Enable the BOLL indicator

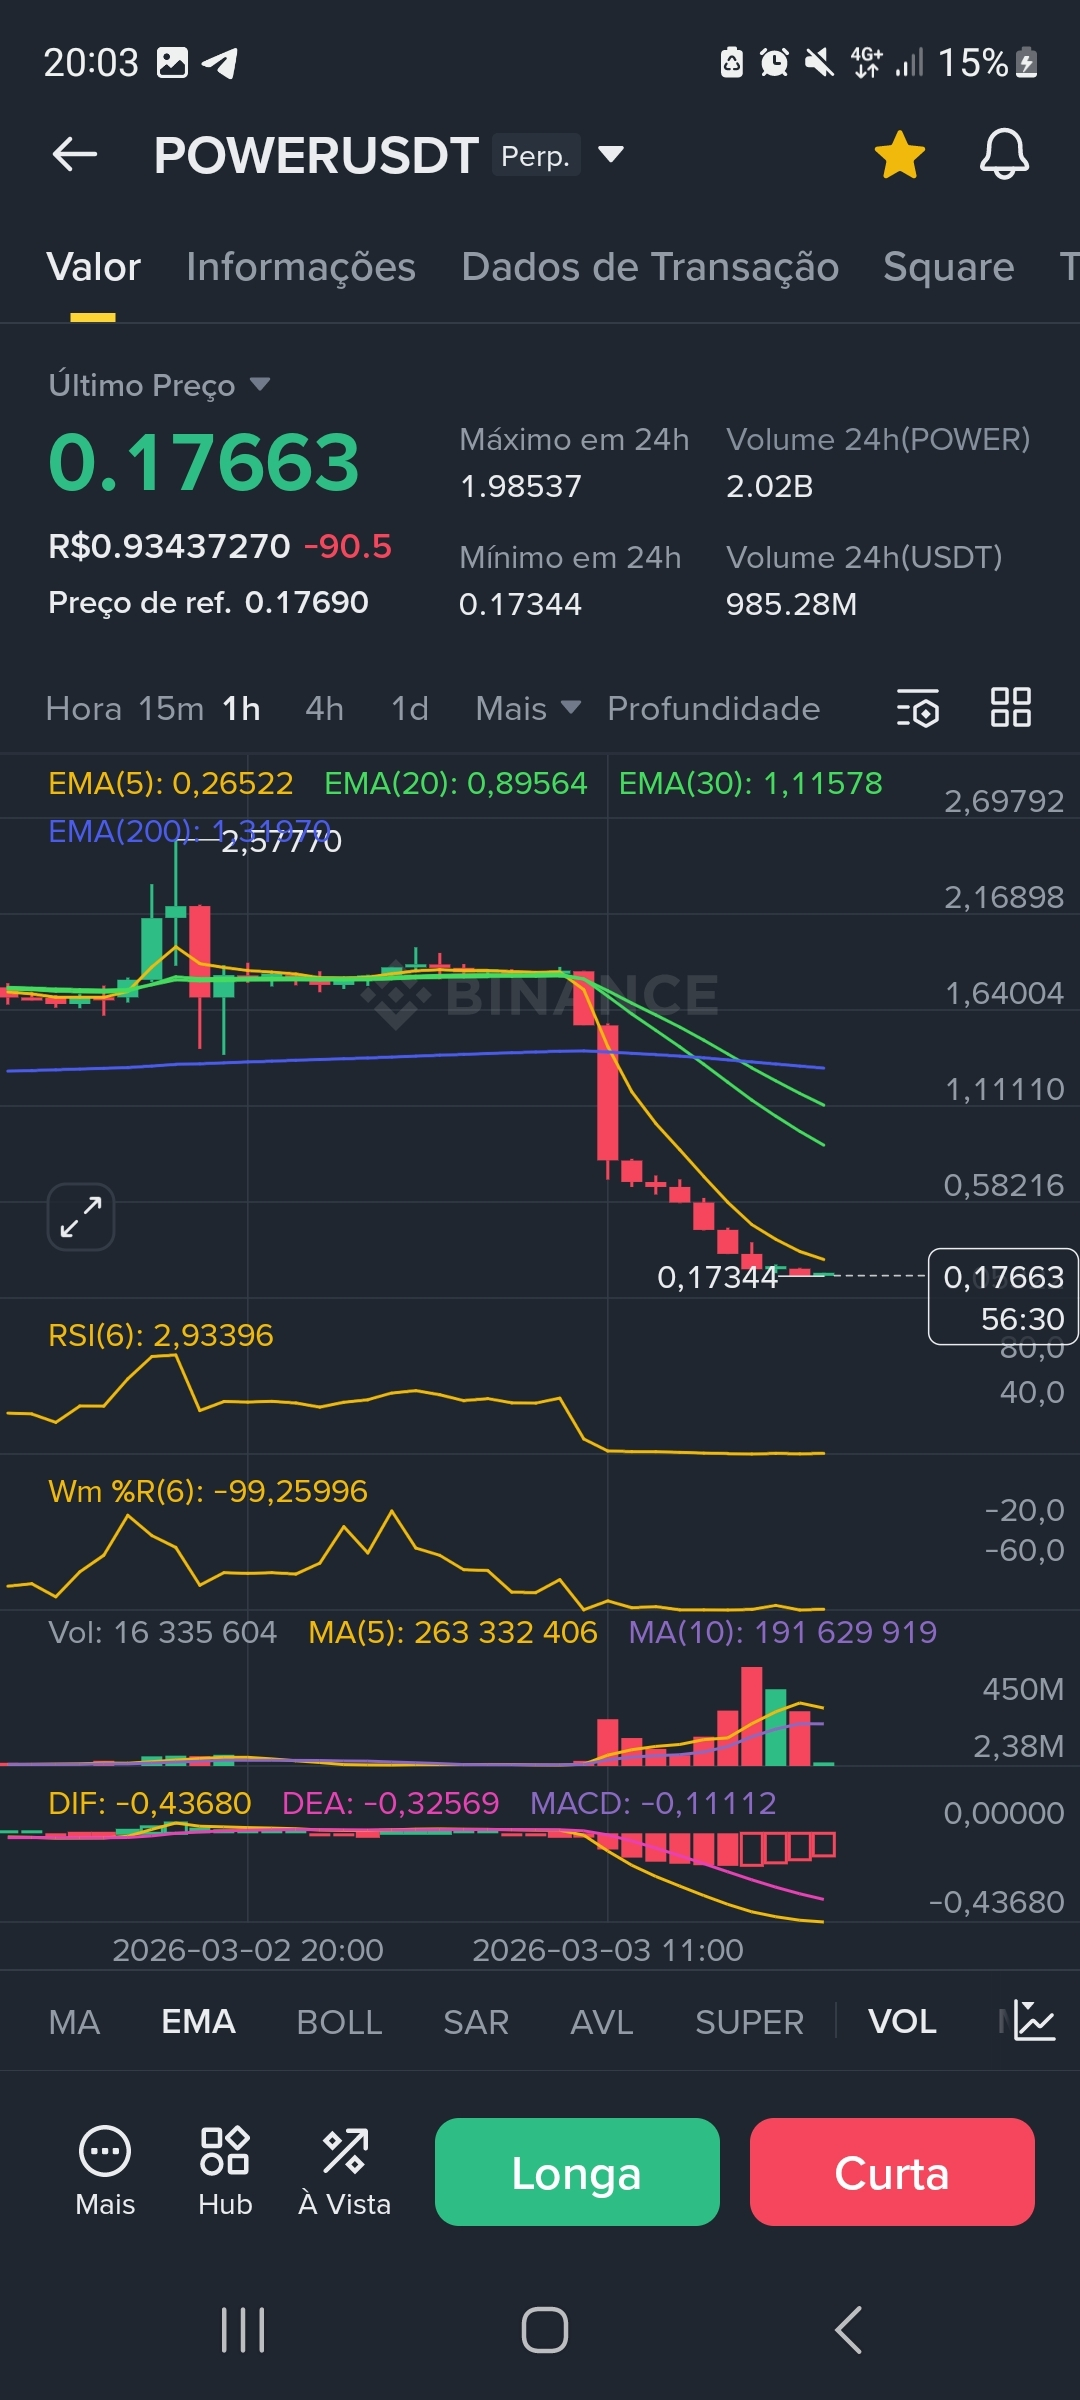click(339, 2022)
